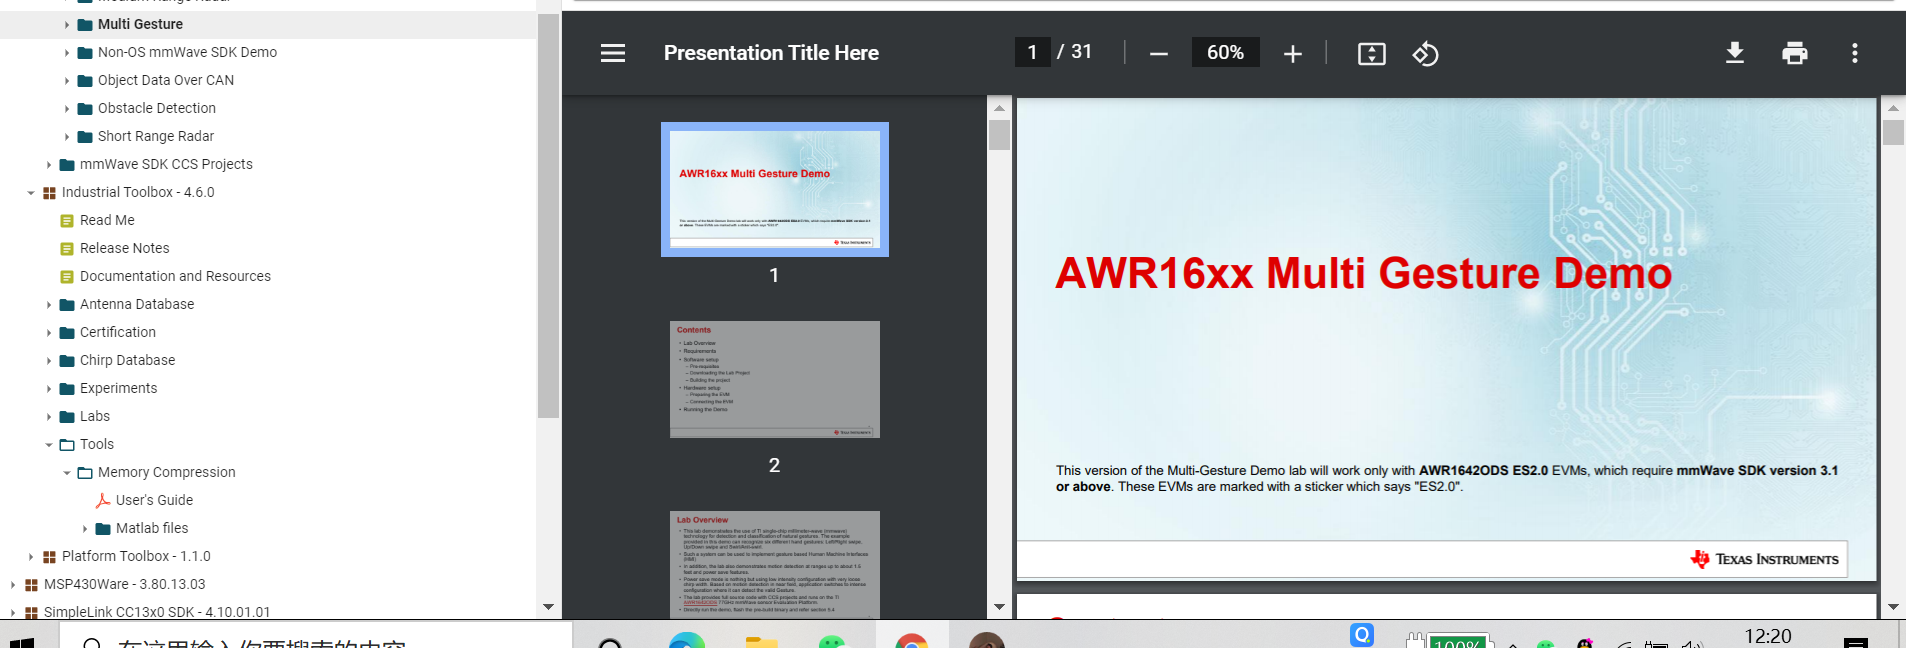Click the Tools open-folder icon
The height and width of the screenshot is (648, 1906).
pyautogui.click(x=67, y=445)
